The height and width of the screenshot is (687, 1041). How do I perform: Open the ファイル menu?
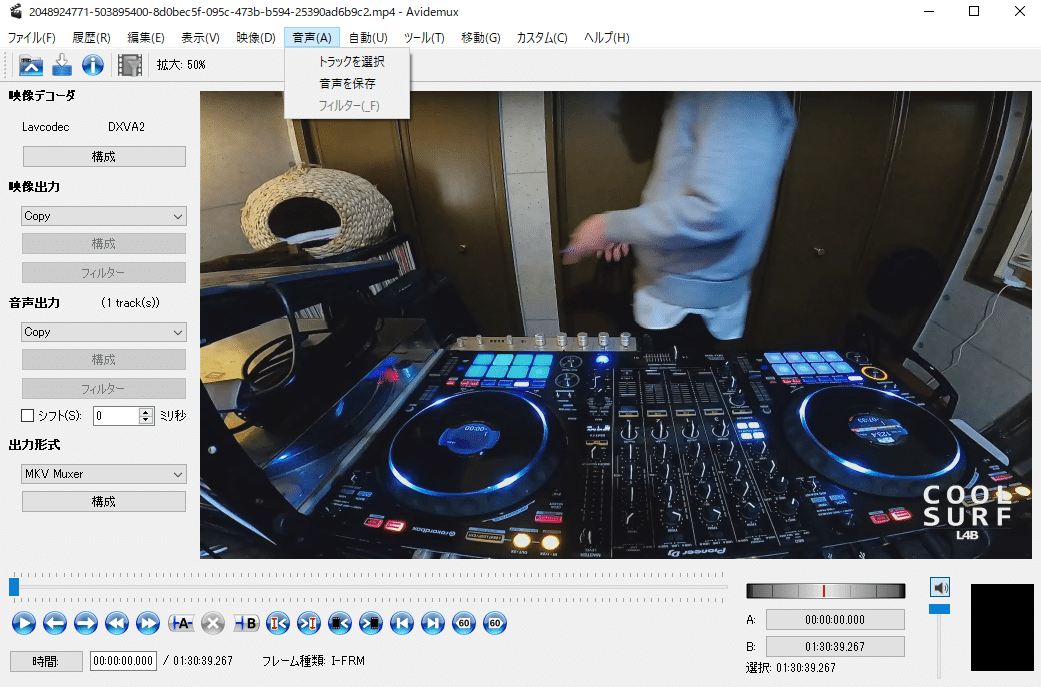[34, 37]
